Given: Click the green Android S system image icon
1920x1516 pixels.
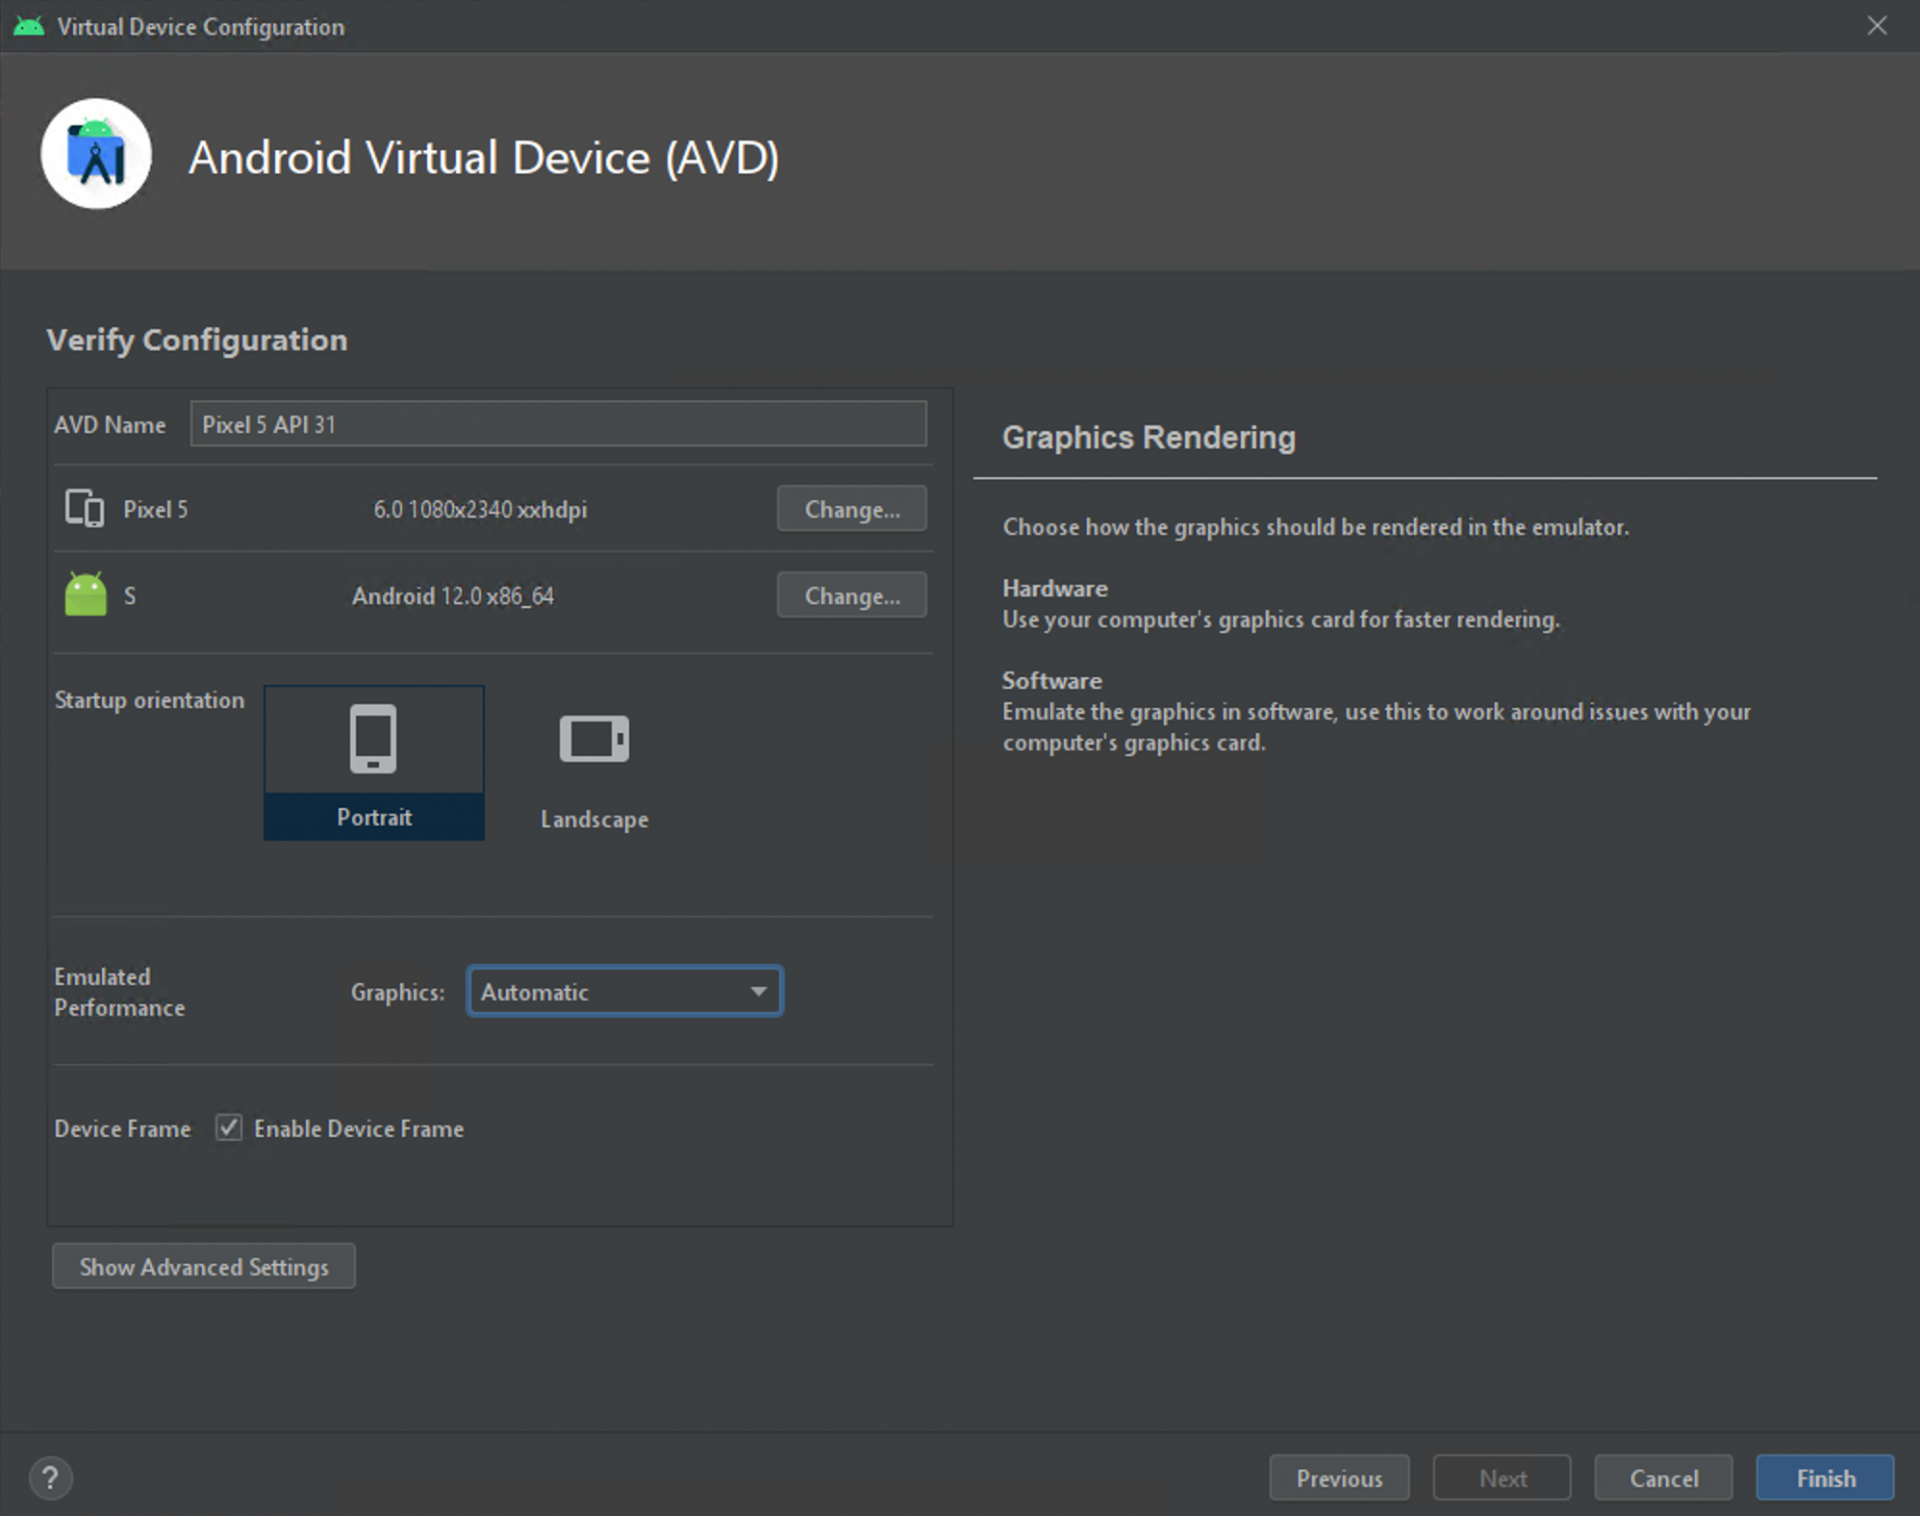Looking at the screenshot, I should (85, 595).
